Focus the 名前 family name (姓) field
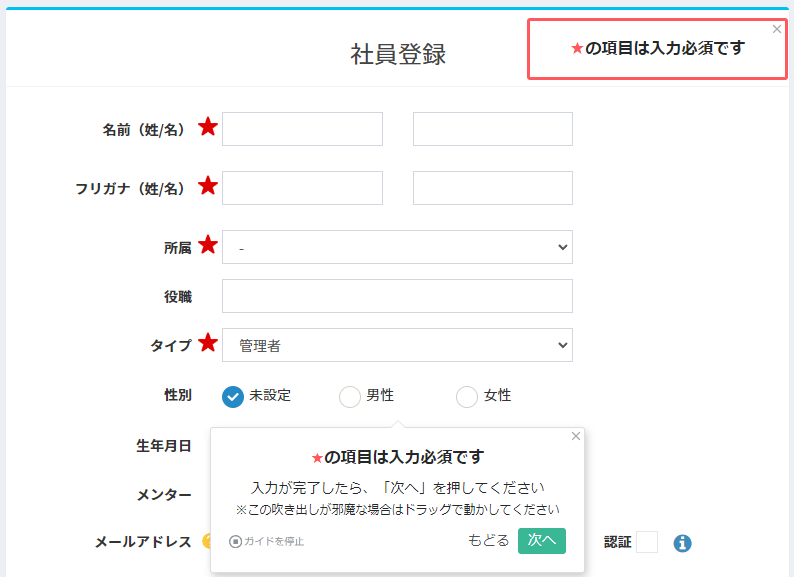This screenshot has height=577, width=794. 302,129
